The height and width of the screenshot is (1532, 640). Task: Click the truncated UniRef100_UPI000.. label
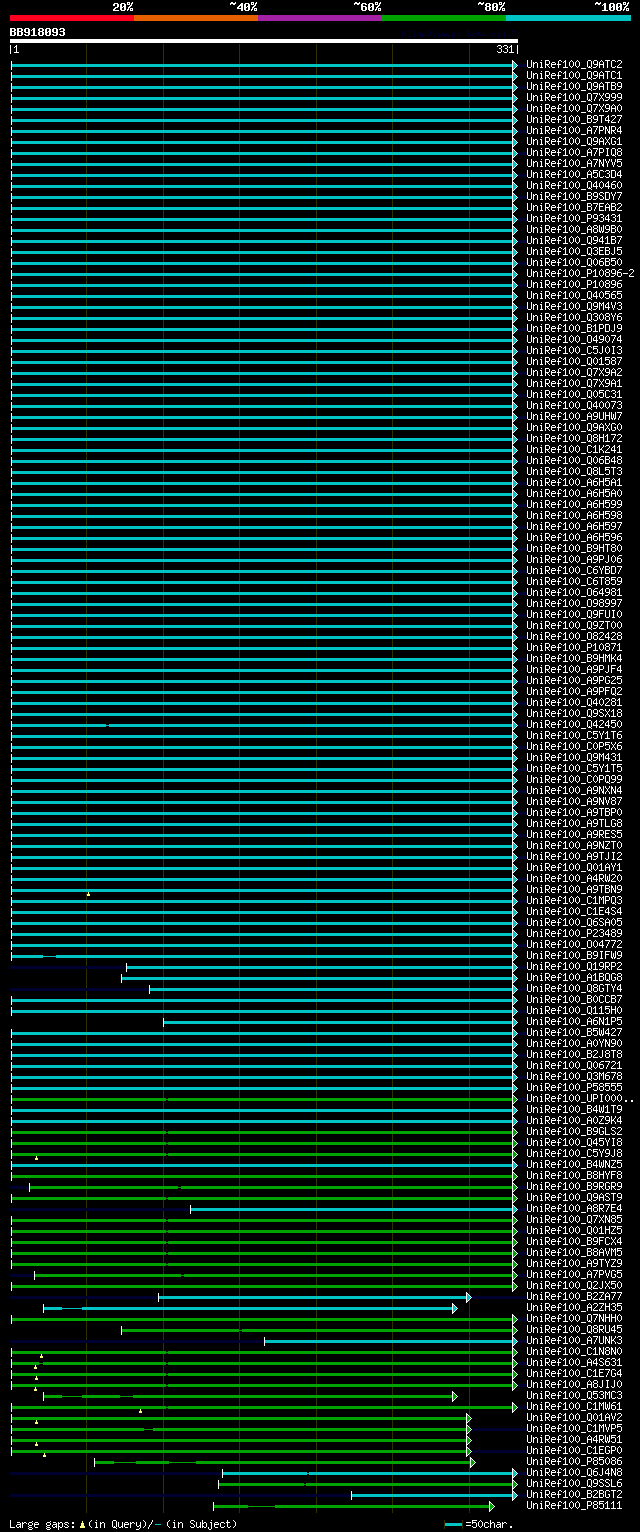pos(580,1099)
